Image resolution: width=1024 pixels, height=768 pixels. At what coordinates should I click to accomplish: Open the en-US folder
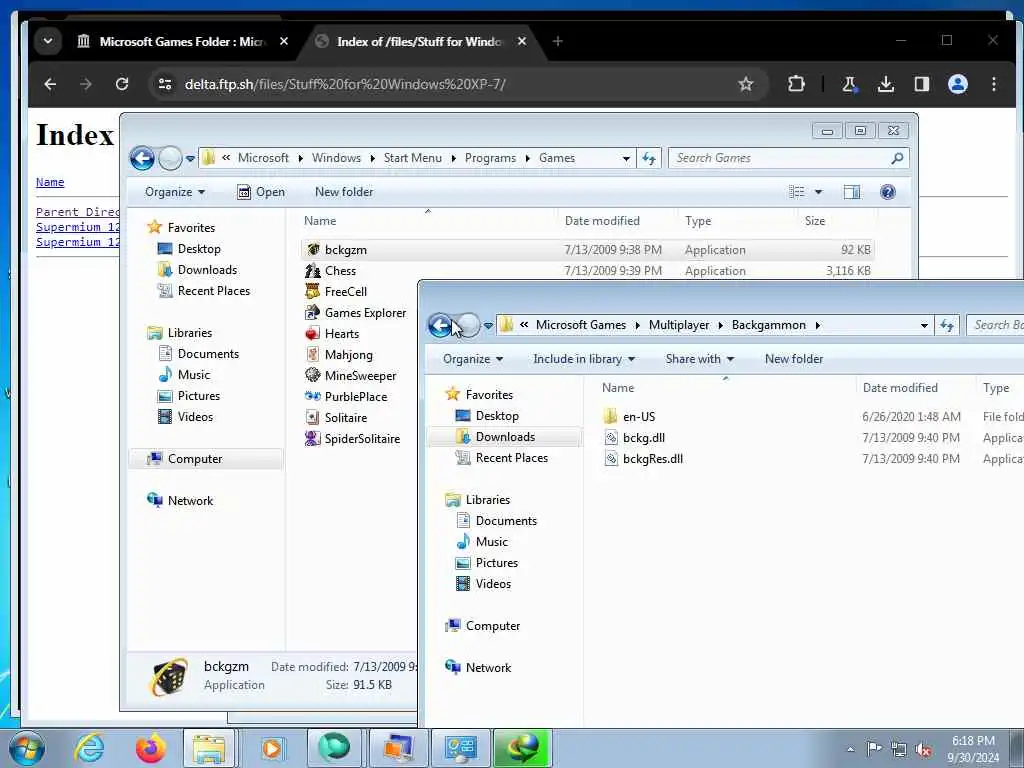pyautogui.click(x=630, y=417)
